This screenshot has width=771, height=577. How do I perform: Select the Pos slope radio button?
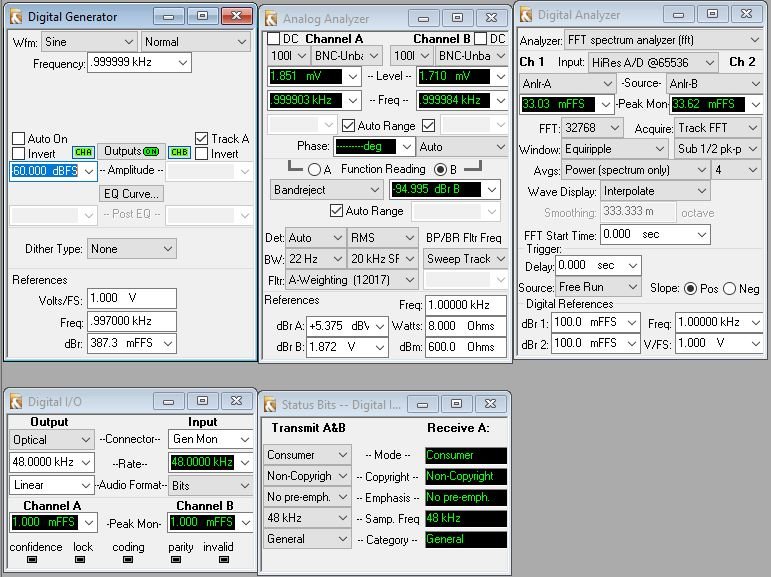pos(691,289)
